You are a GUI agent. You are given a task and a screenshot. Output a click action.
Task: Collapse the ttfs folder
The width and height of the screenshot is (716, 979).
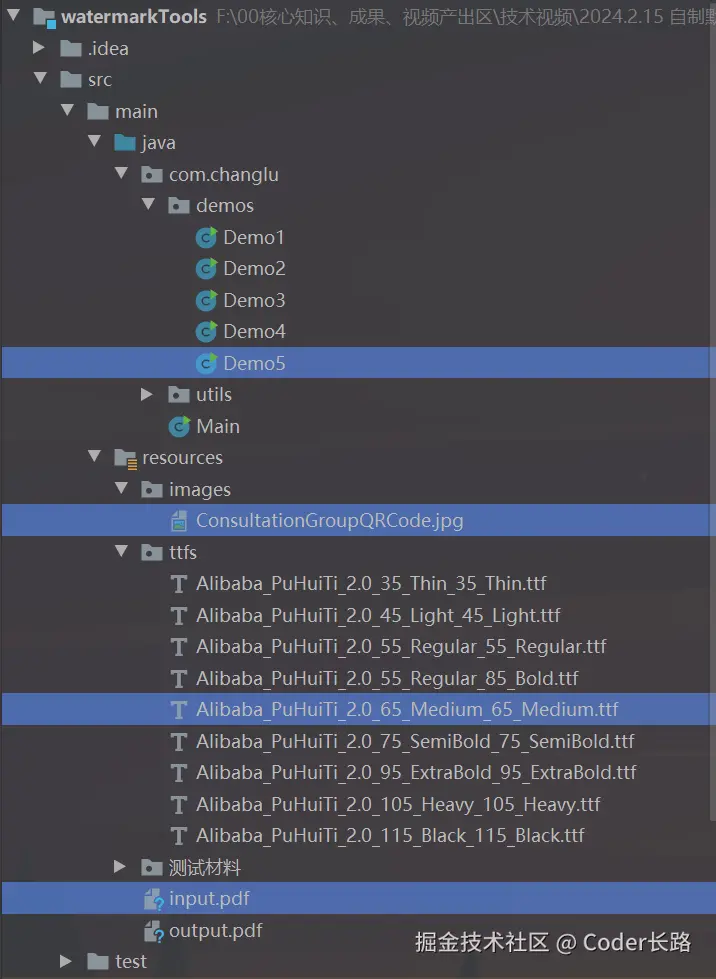[x=121, y=552]
